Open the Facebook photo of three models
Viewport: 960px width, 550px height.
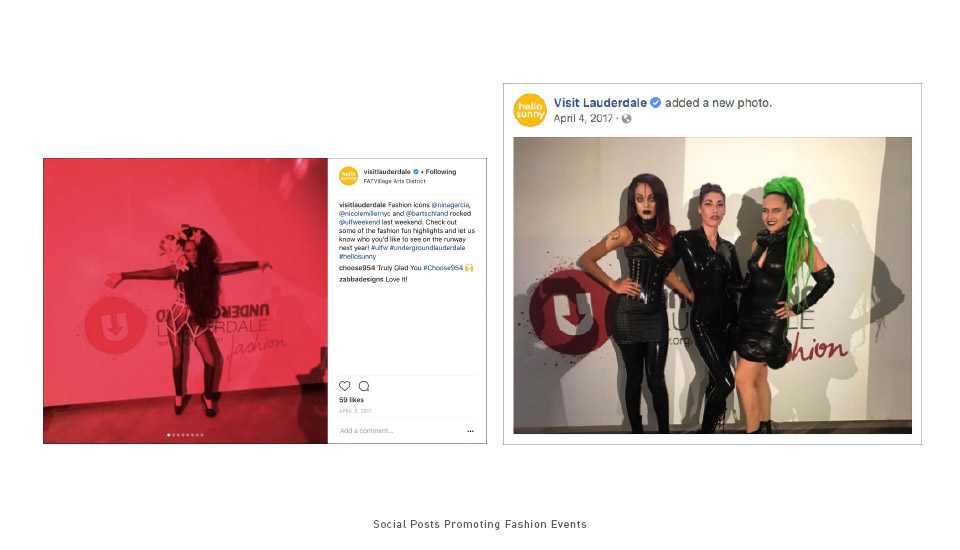[712, 285]
